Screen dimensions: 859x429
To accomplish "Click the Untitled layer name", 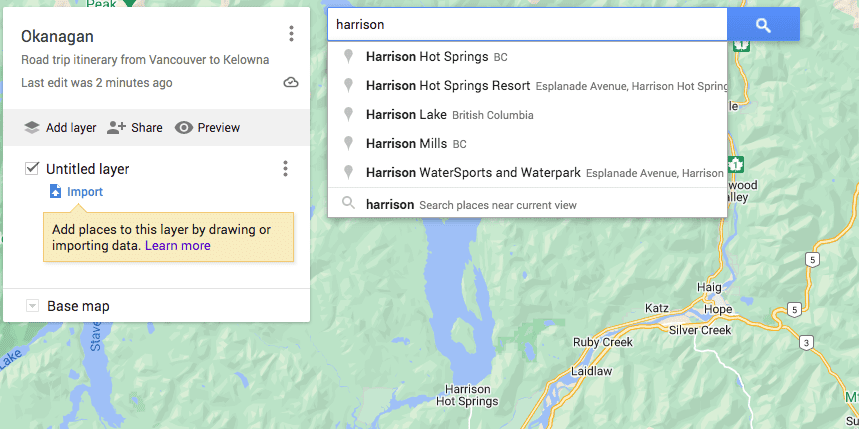I will [x=88, y=169].
